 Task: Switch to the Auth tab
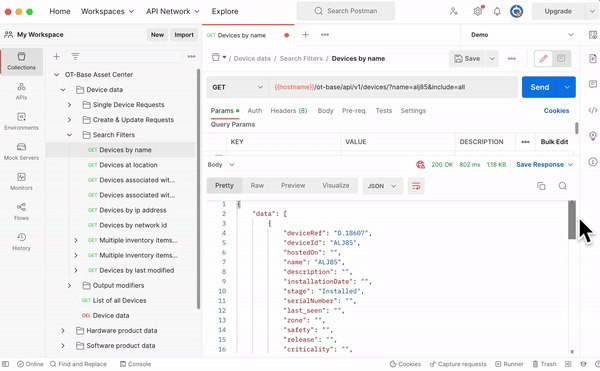coord(255,111)
